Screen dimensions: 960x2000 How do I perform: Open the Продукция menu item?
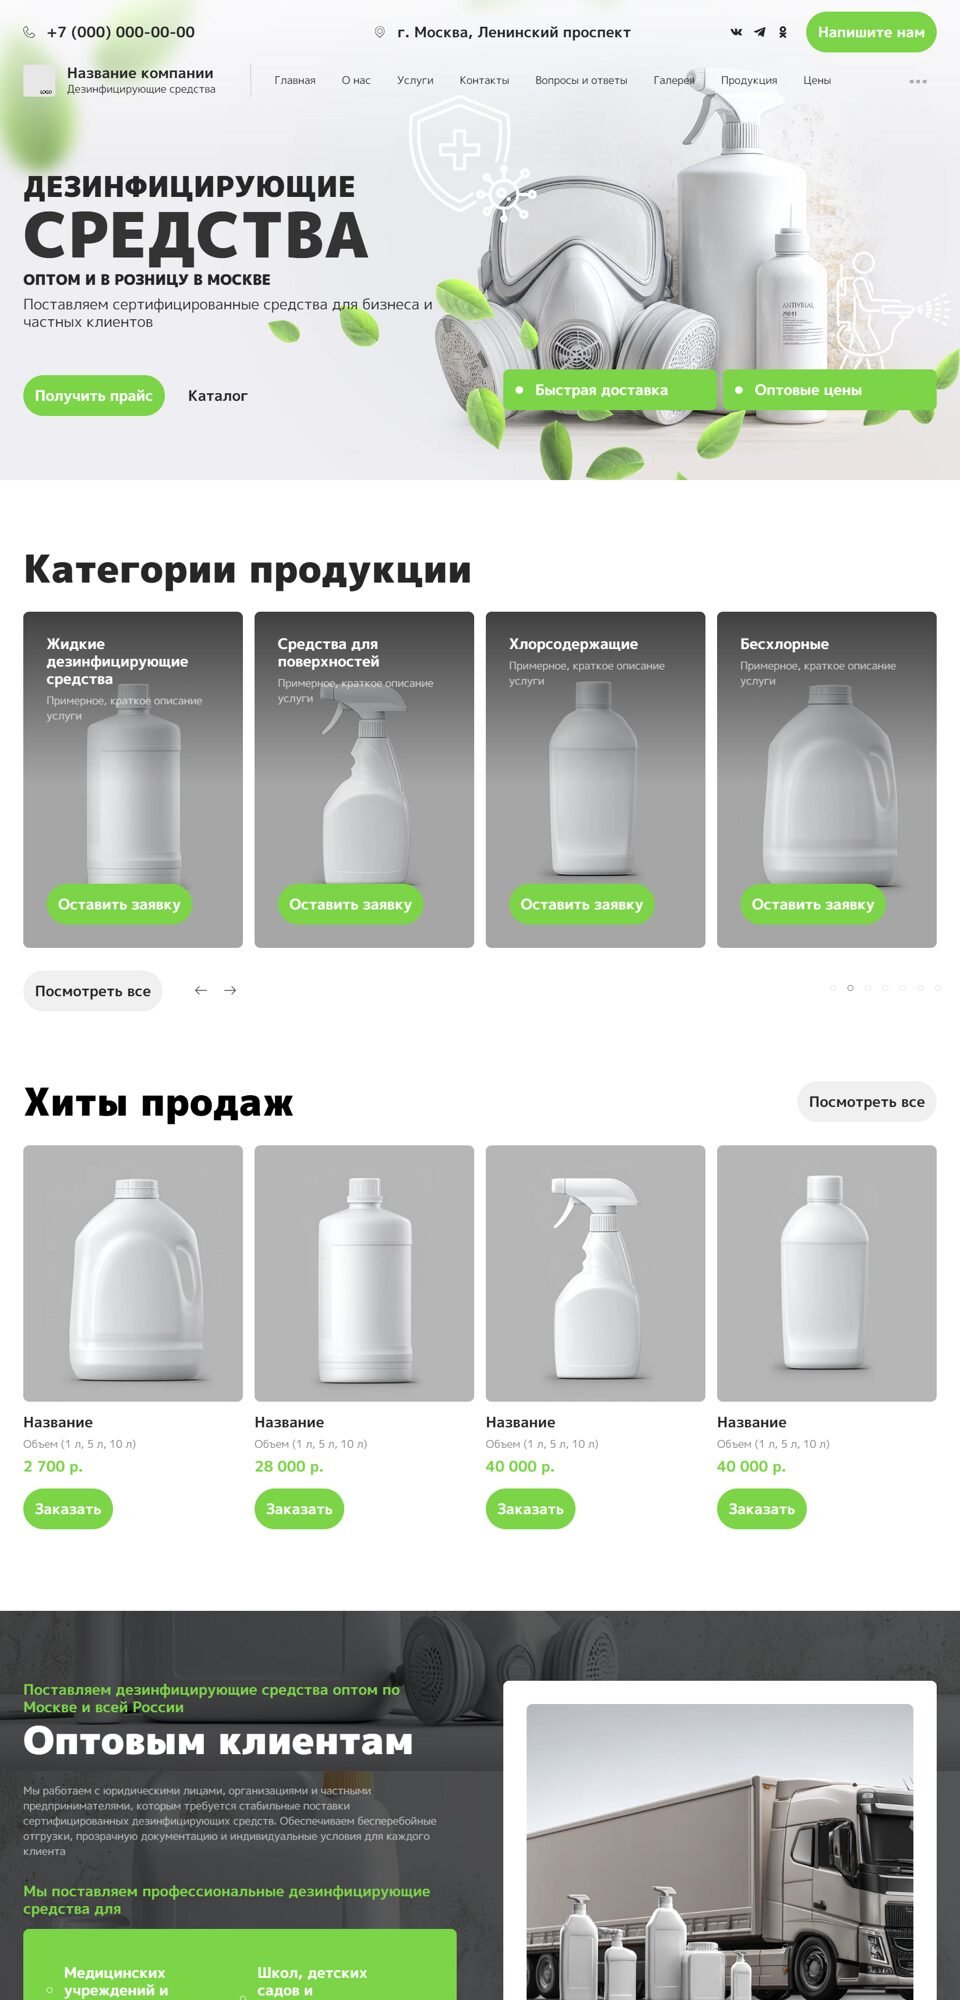click(x=749, y=80)
